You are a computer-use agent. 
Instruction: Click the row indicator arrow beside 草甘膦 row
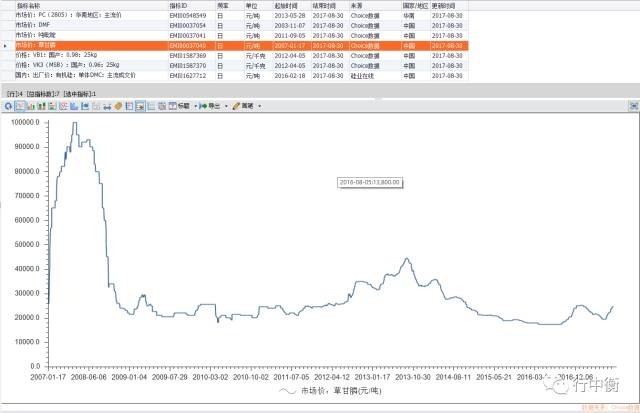click(x=5, y=46)
